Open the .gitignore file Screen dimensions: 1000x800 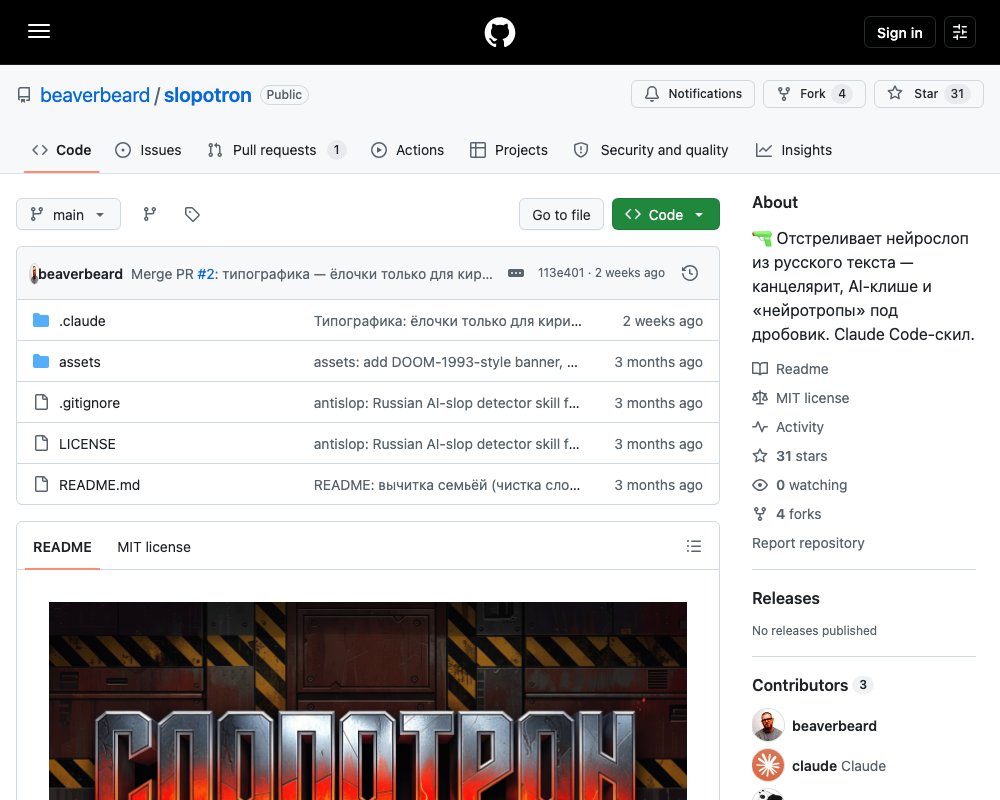pos(89,403)
